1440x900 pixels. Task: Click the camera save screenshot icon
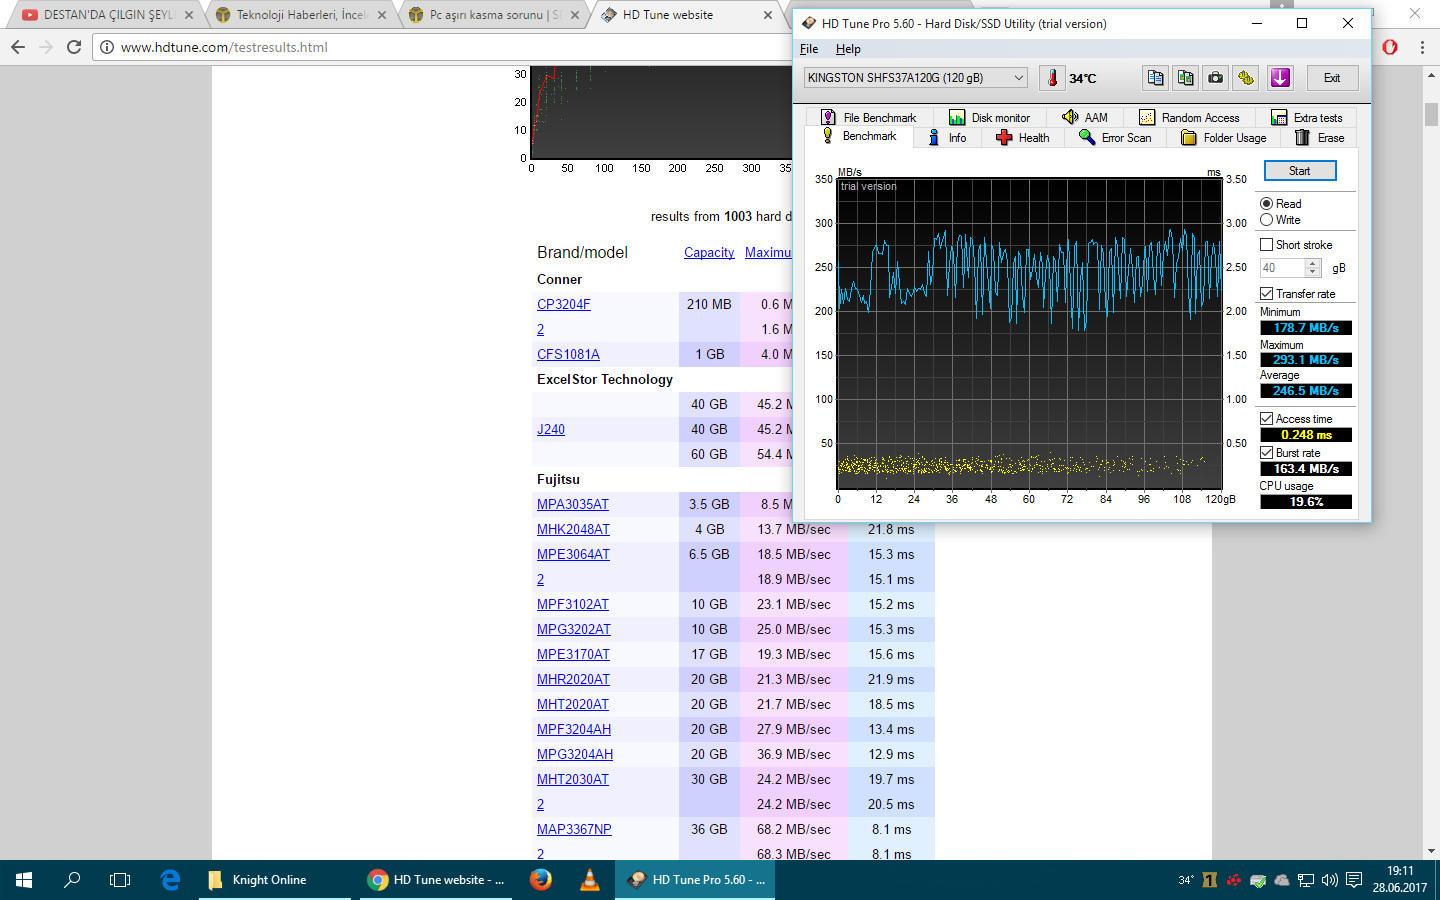1215,78
